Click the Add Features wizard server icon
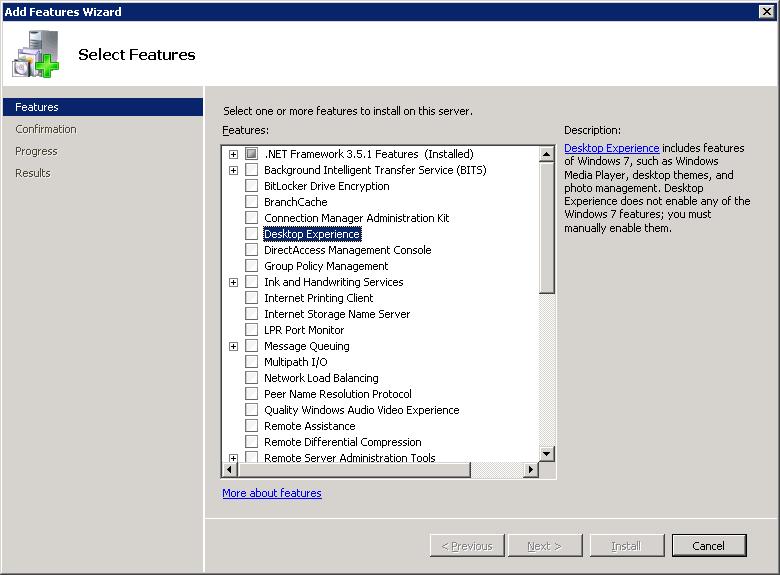 [x=36, y=54]
